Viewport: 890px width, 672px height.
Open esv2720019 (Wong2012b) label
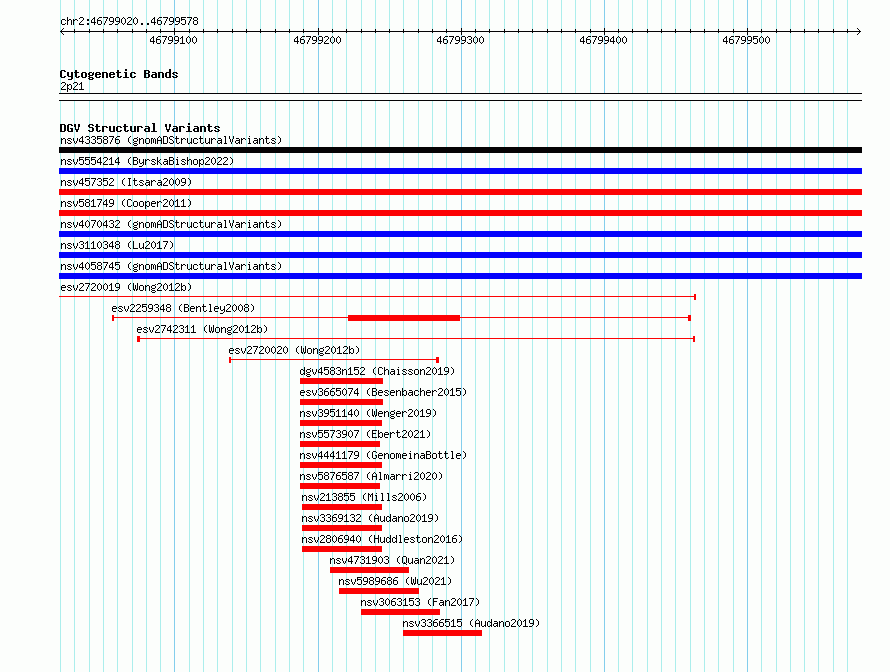pos(126,287)
